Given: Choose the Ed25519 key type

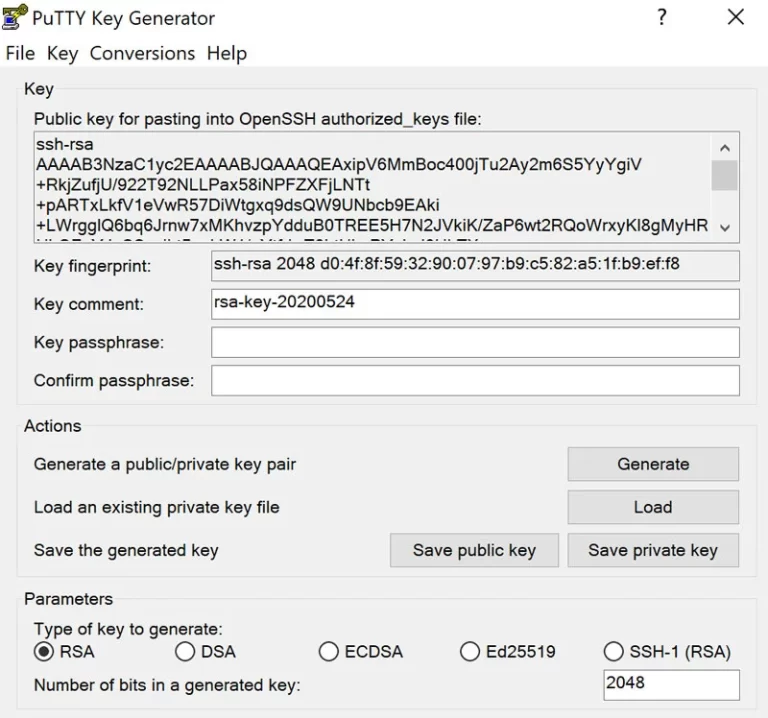Looking at the screenshot, I should [x=470, y=652].
